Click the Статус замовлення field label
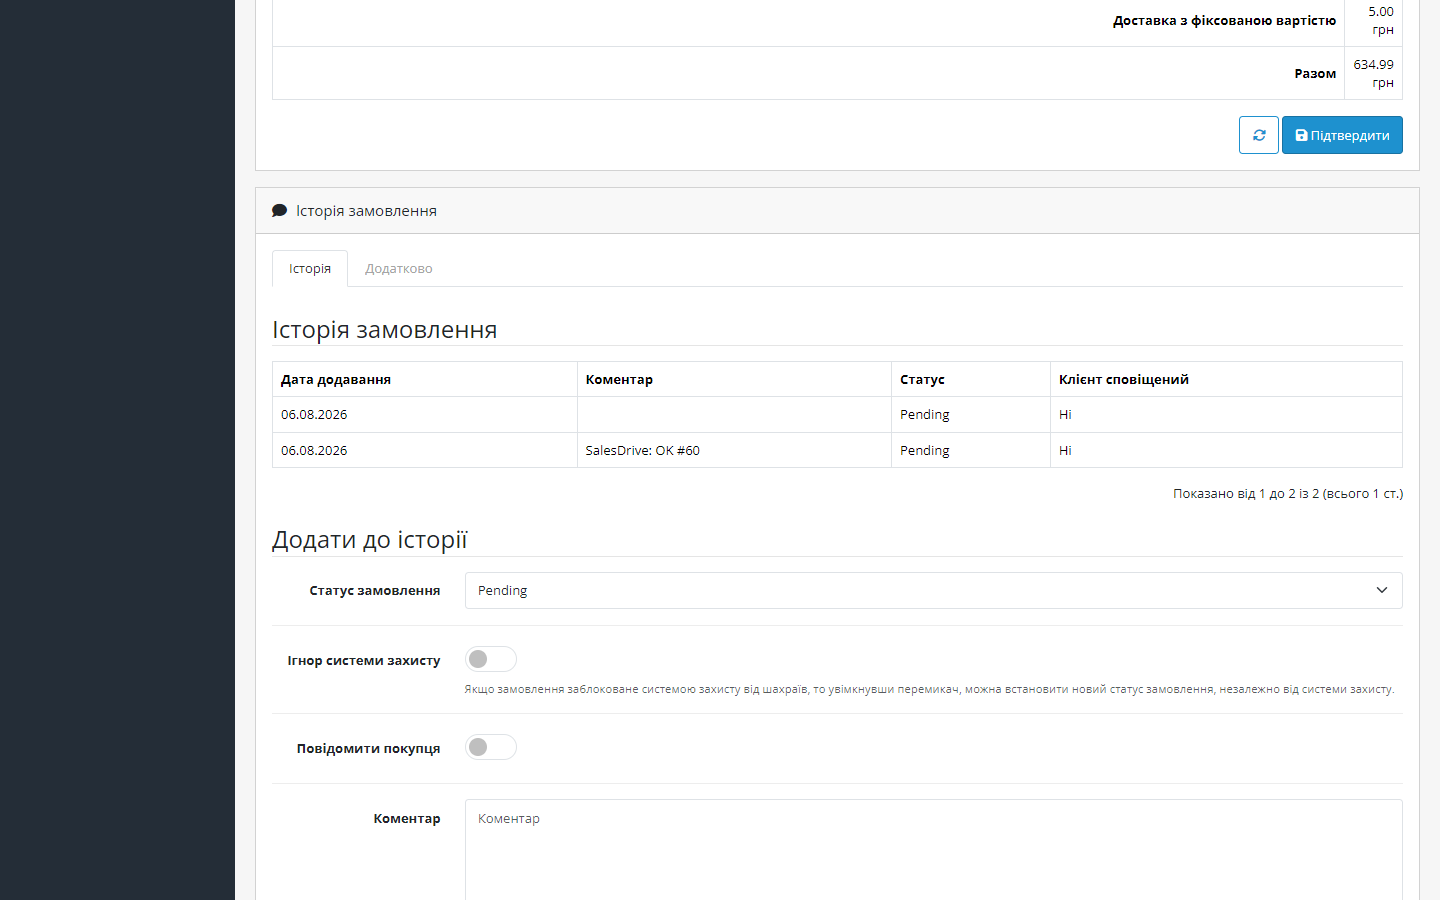 375,590
